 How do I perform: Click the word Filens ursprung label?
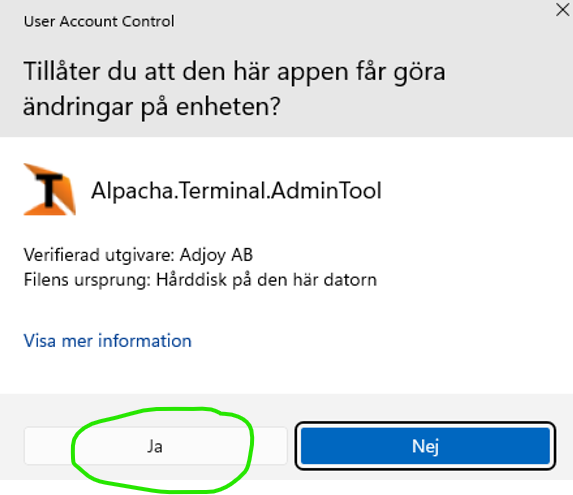pyautogui.click(x=87, y=280)
